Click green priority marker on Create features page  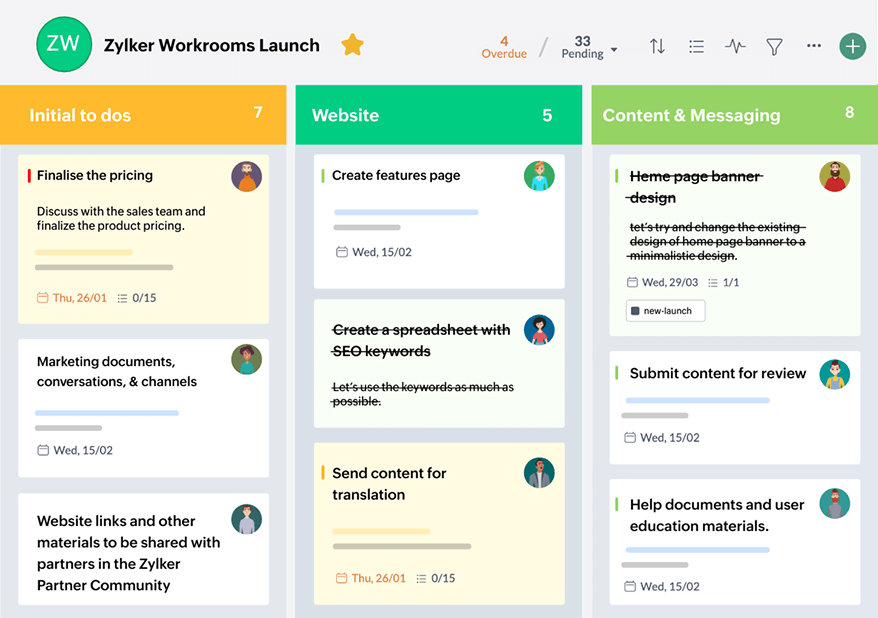point(323,176)
